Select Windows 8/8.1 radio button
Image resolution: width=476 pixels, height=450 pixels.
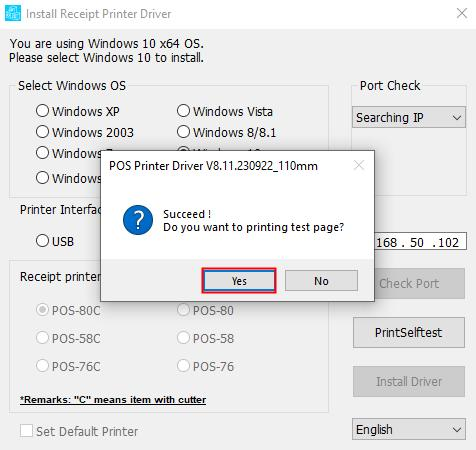point(227,132)
